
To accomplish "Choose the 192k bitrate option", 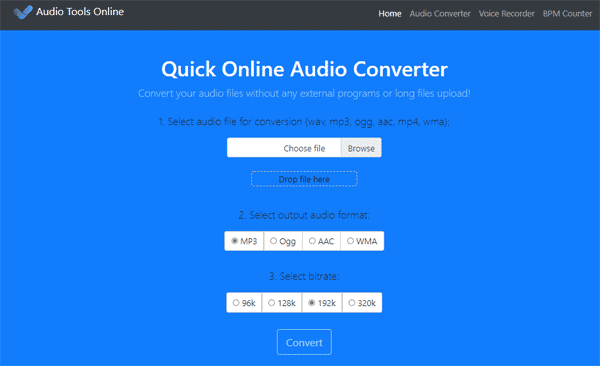I will point(322,303).
